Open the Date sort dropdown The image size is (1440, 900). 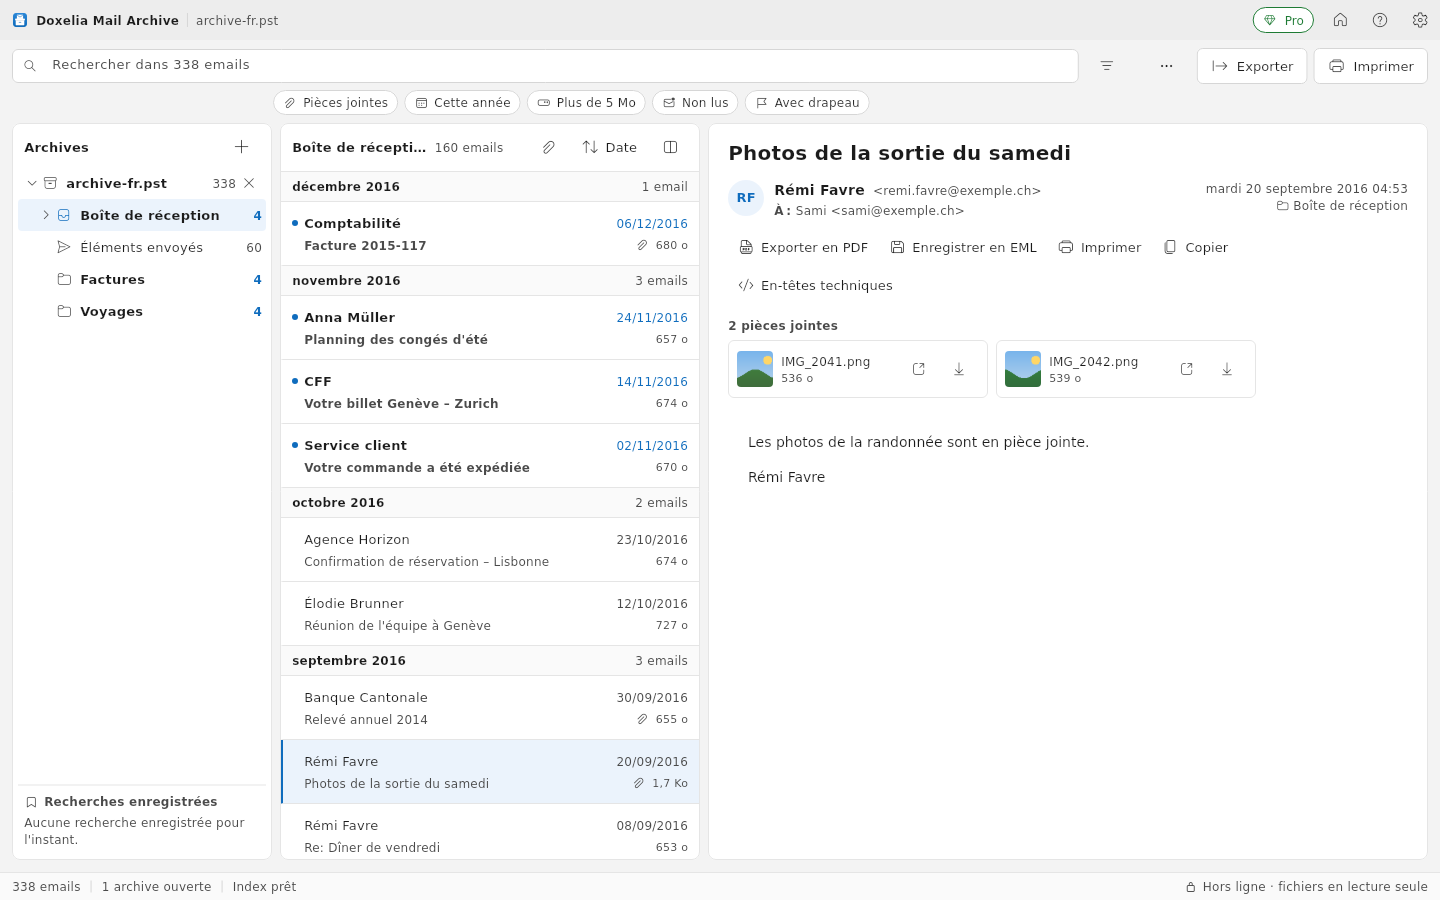(x=609, y=147)
